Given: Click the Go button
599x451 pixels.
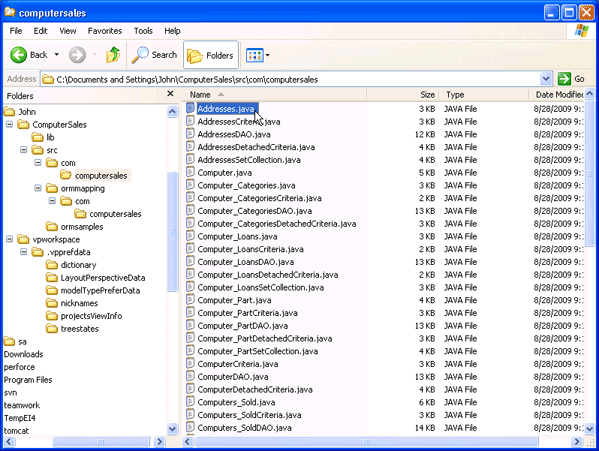Looking at the screenshot, I should (571, 79).
